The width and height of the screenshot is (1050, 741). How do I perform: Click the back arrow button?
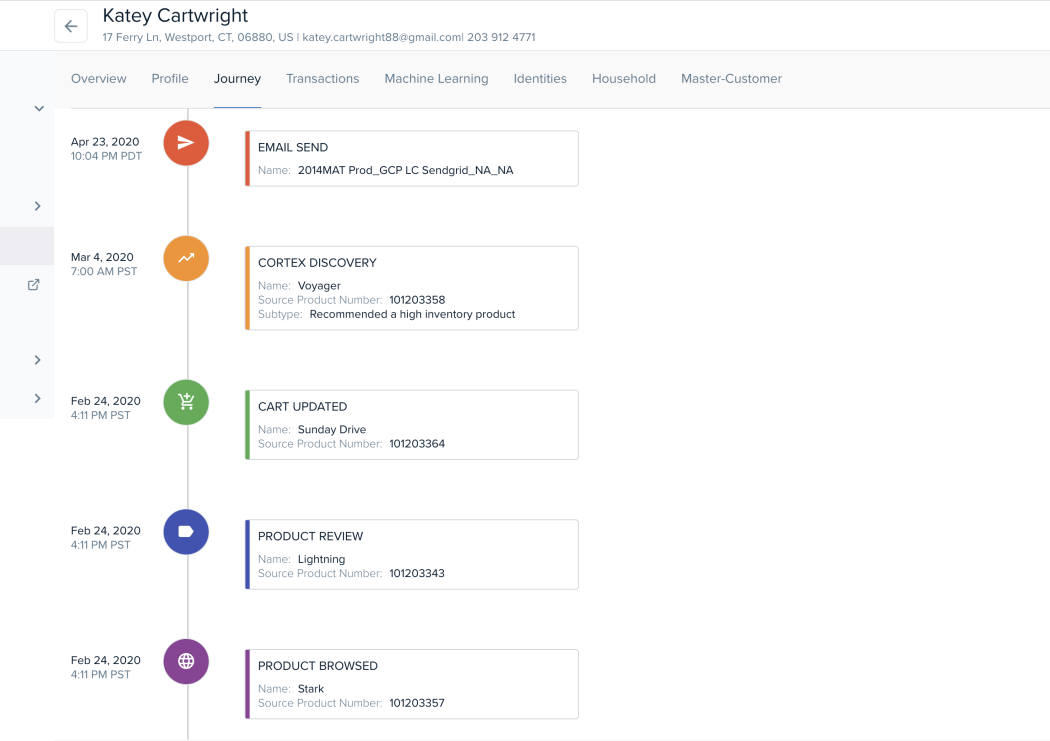tap(71, 27)
